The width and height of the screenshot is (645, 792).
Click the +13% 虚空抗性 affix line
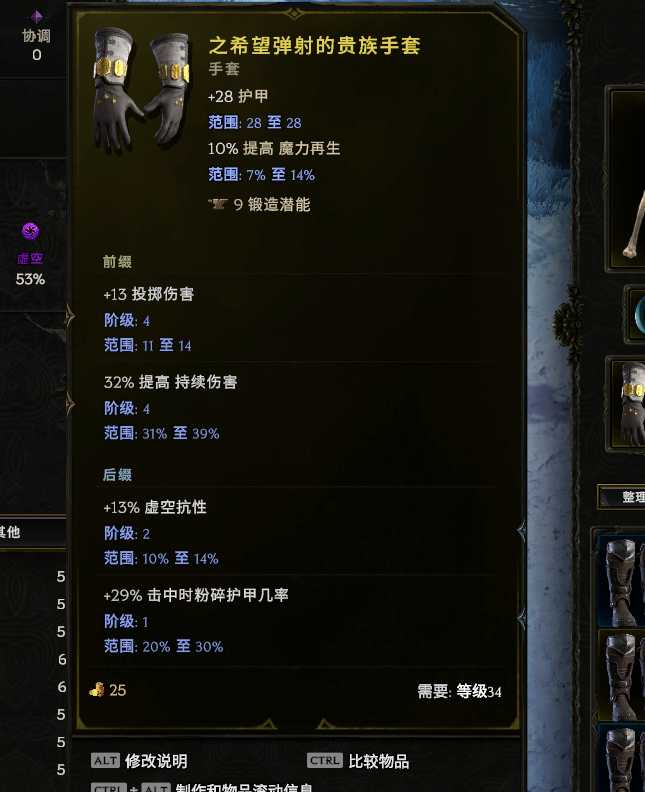click(155, 507)
